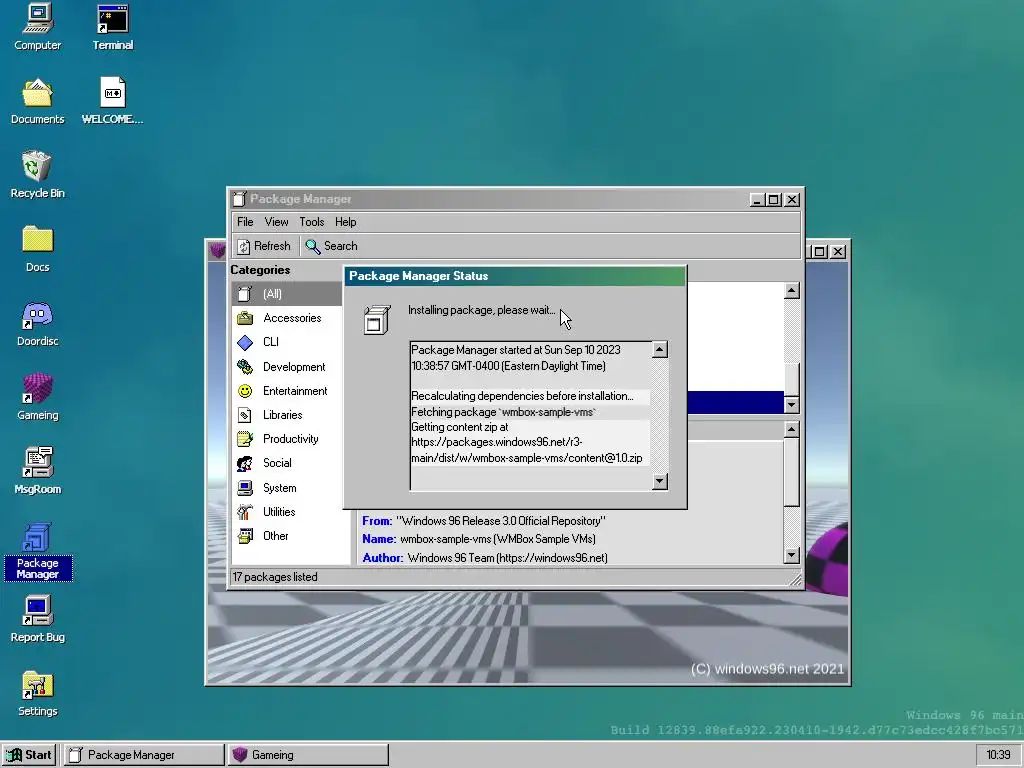Click package details pane scroll-up arrow
This screenshot has width=1024, height=768.
pos(792,429)
